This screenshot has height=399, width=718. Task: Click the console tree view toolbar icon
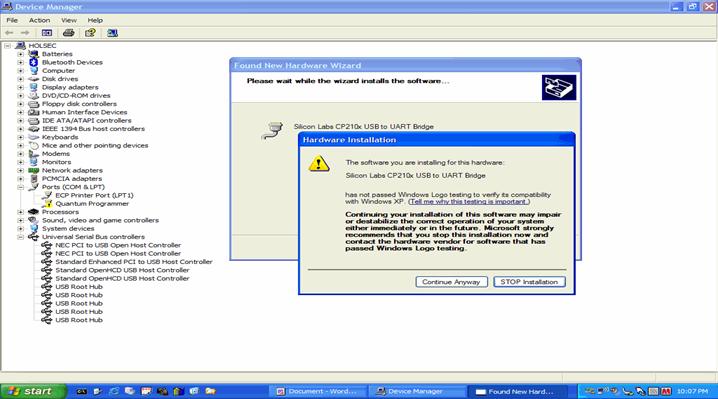47,33
